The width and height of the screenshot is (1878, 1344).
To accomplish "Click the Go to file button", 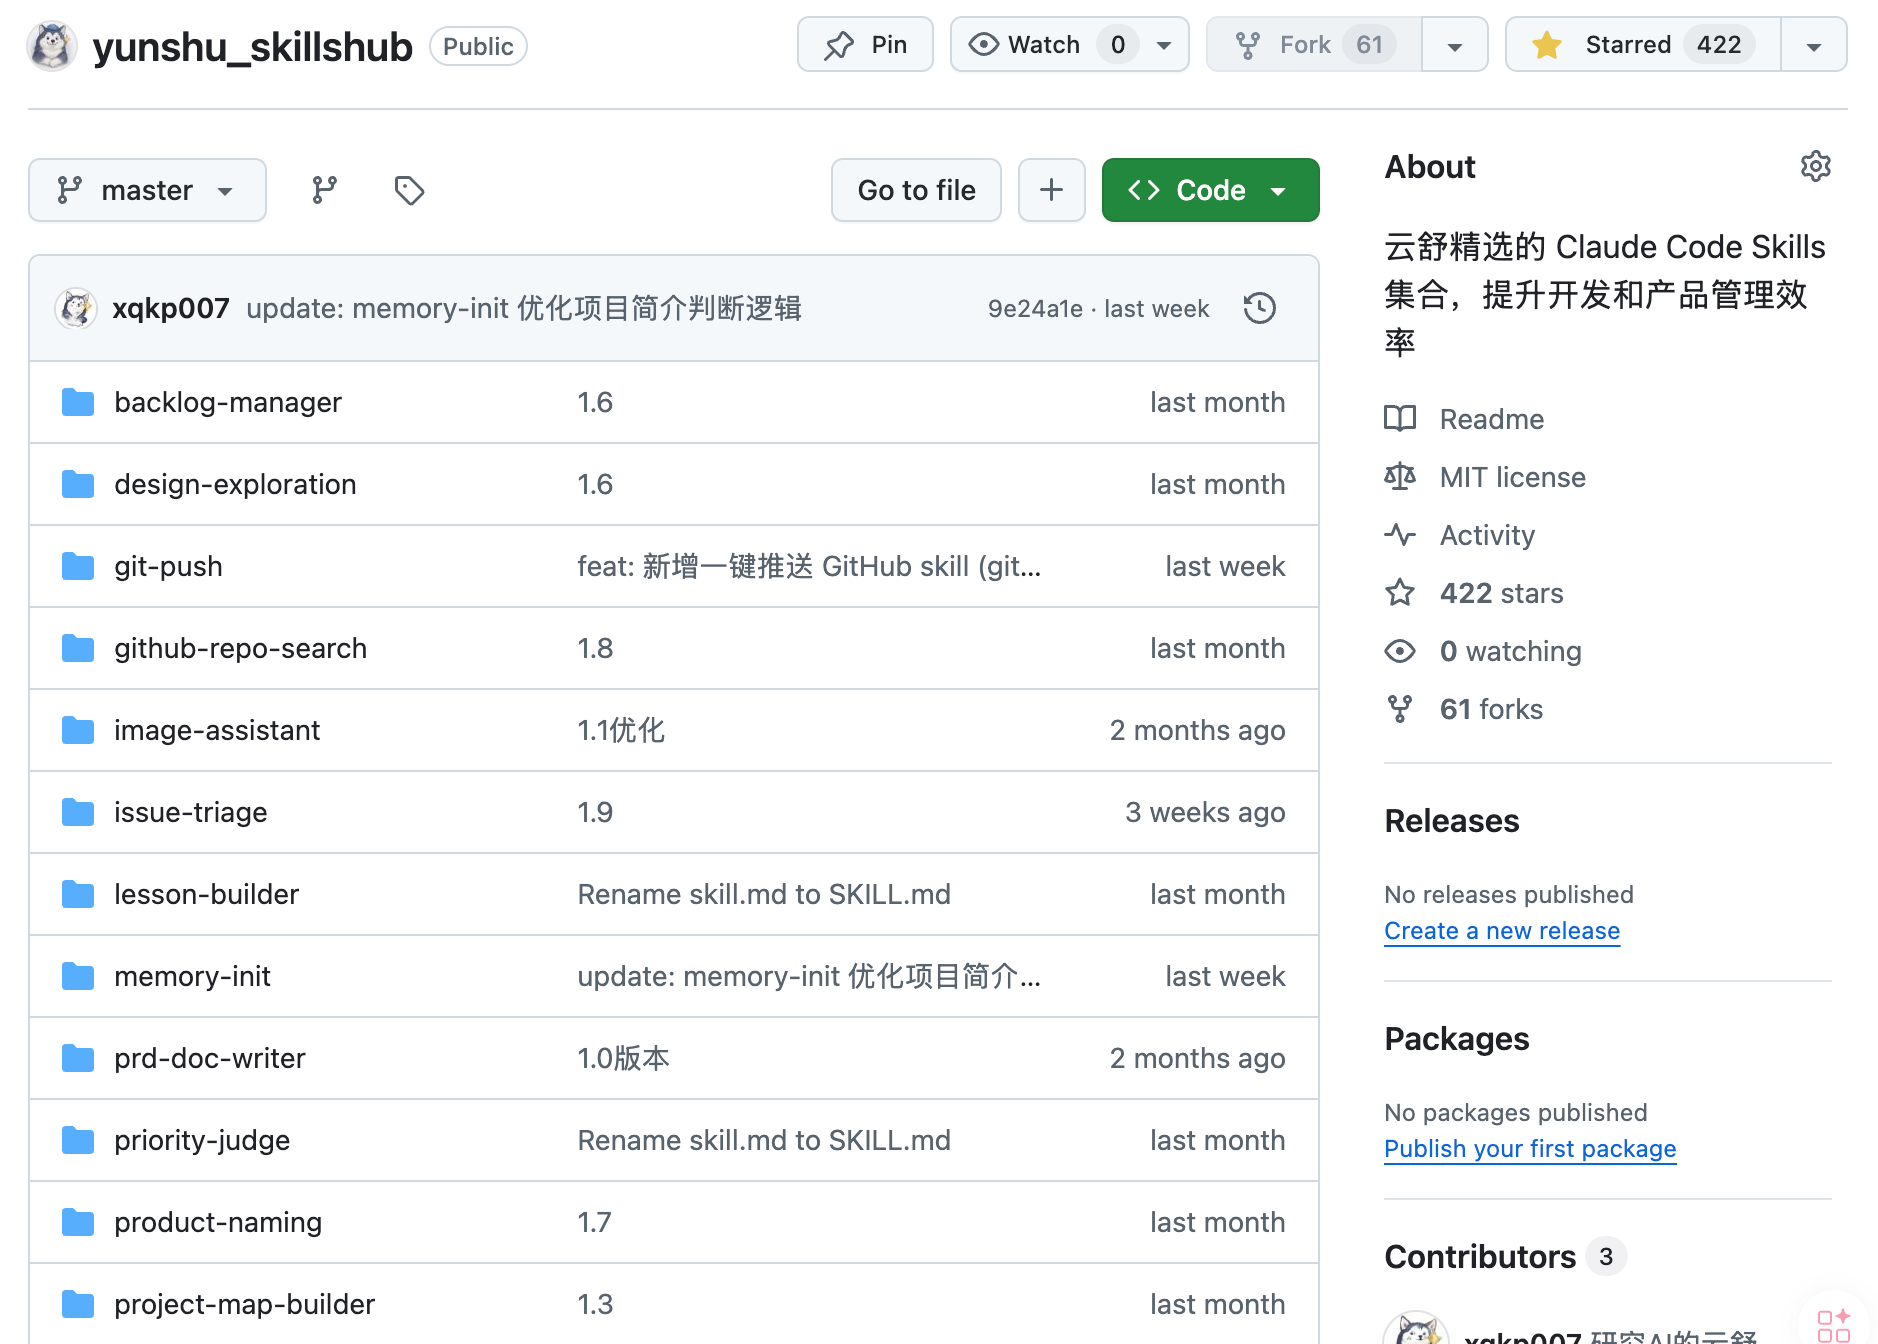I will pyautogui.click(x=916, y=190).
